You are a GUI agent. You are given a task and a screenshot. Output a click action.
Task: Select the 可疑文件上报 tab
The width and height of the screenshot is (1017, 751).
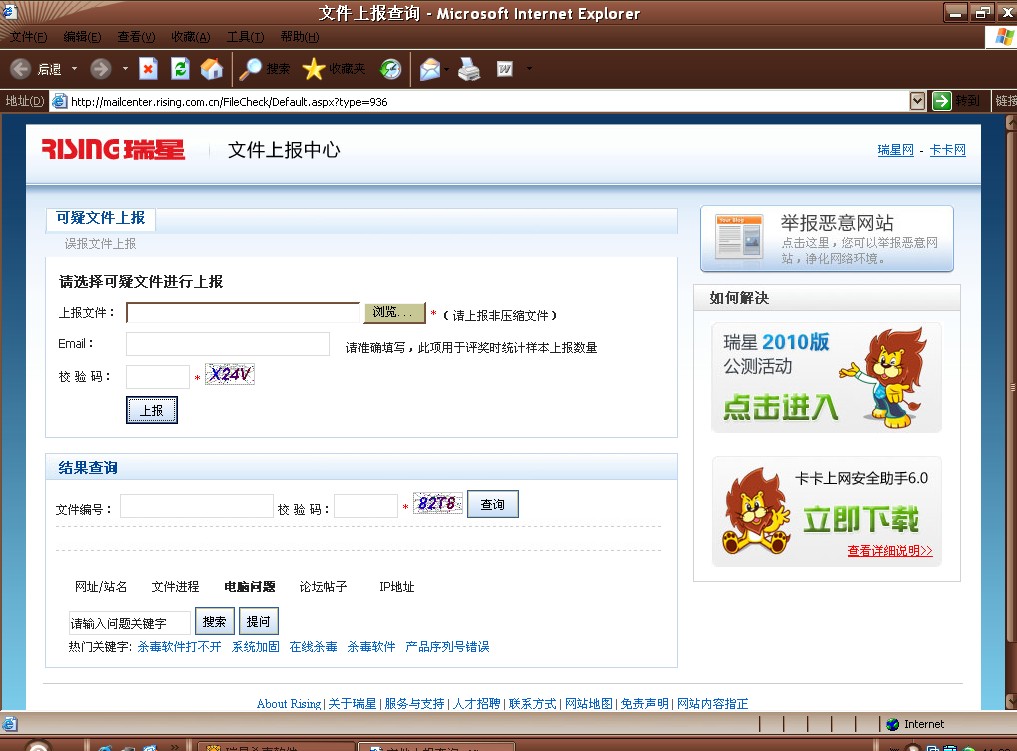tap(101, 219)
